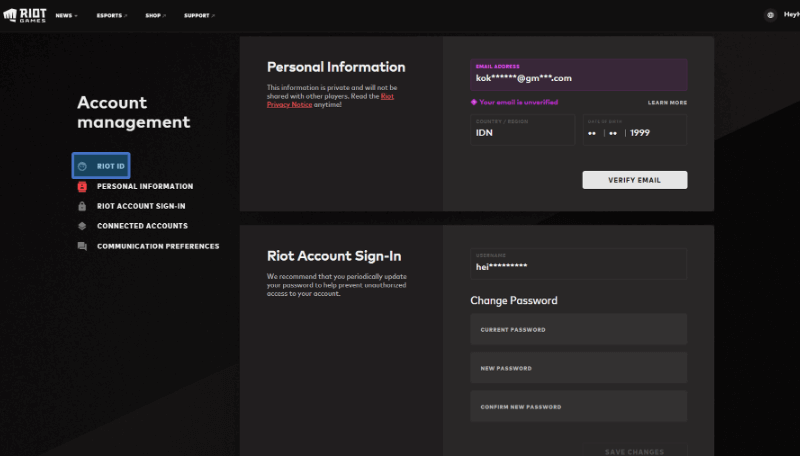Click 'Your email is unverified' text
Image resolution: width=800 pixels, height=456 pixels.
(x=518, y=102)
